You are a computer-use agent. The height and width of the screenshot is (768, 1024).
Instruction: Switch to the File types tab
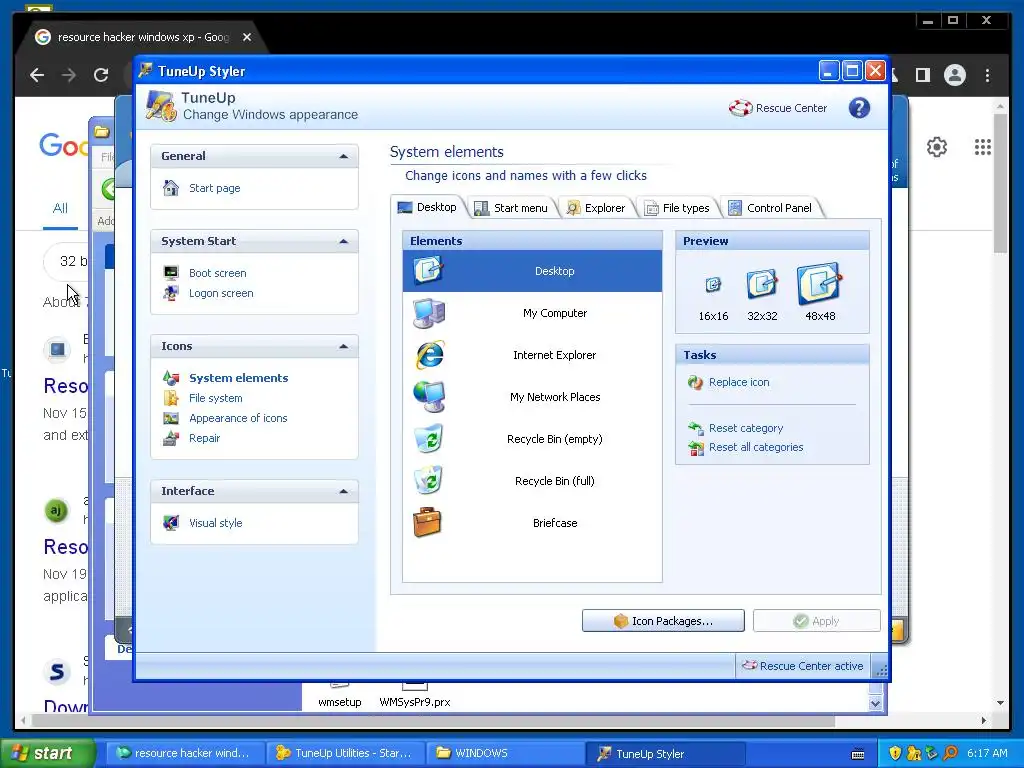point(677,208)
